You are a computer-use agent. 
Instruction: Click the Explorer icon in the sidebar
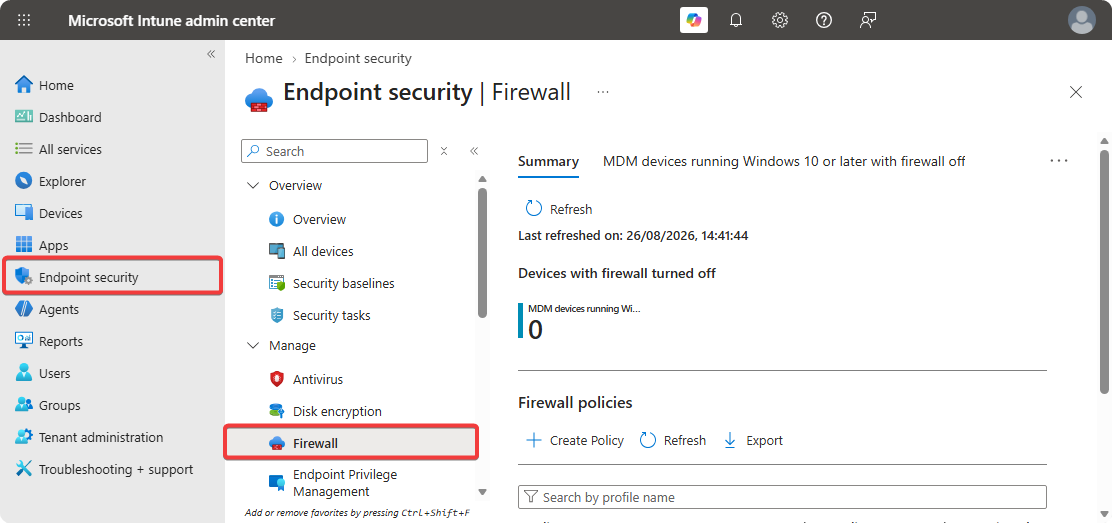coord(24,181)
